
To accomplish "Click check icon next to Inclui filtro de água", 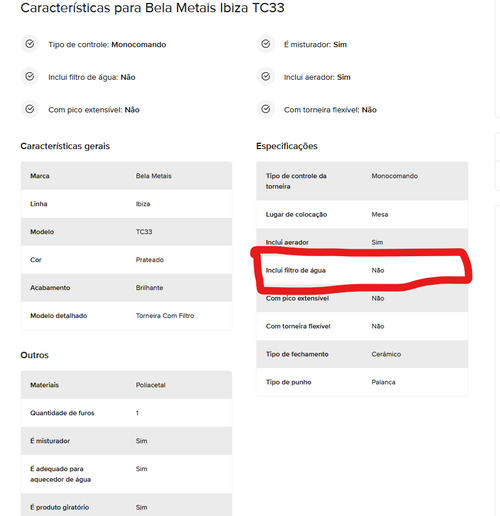I will pyautogui.click(x=30, y=77).
